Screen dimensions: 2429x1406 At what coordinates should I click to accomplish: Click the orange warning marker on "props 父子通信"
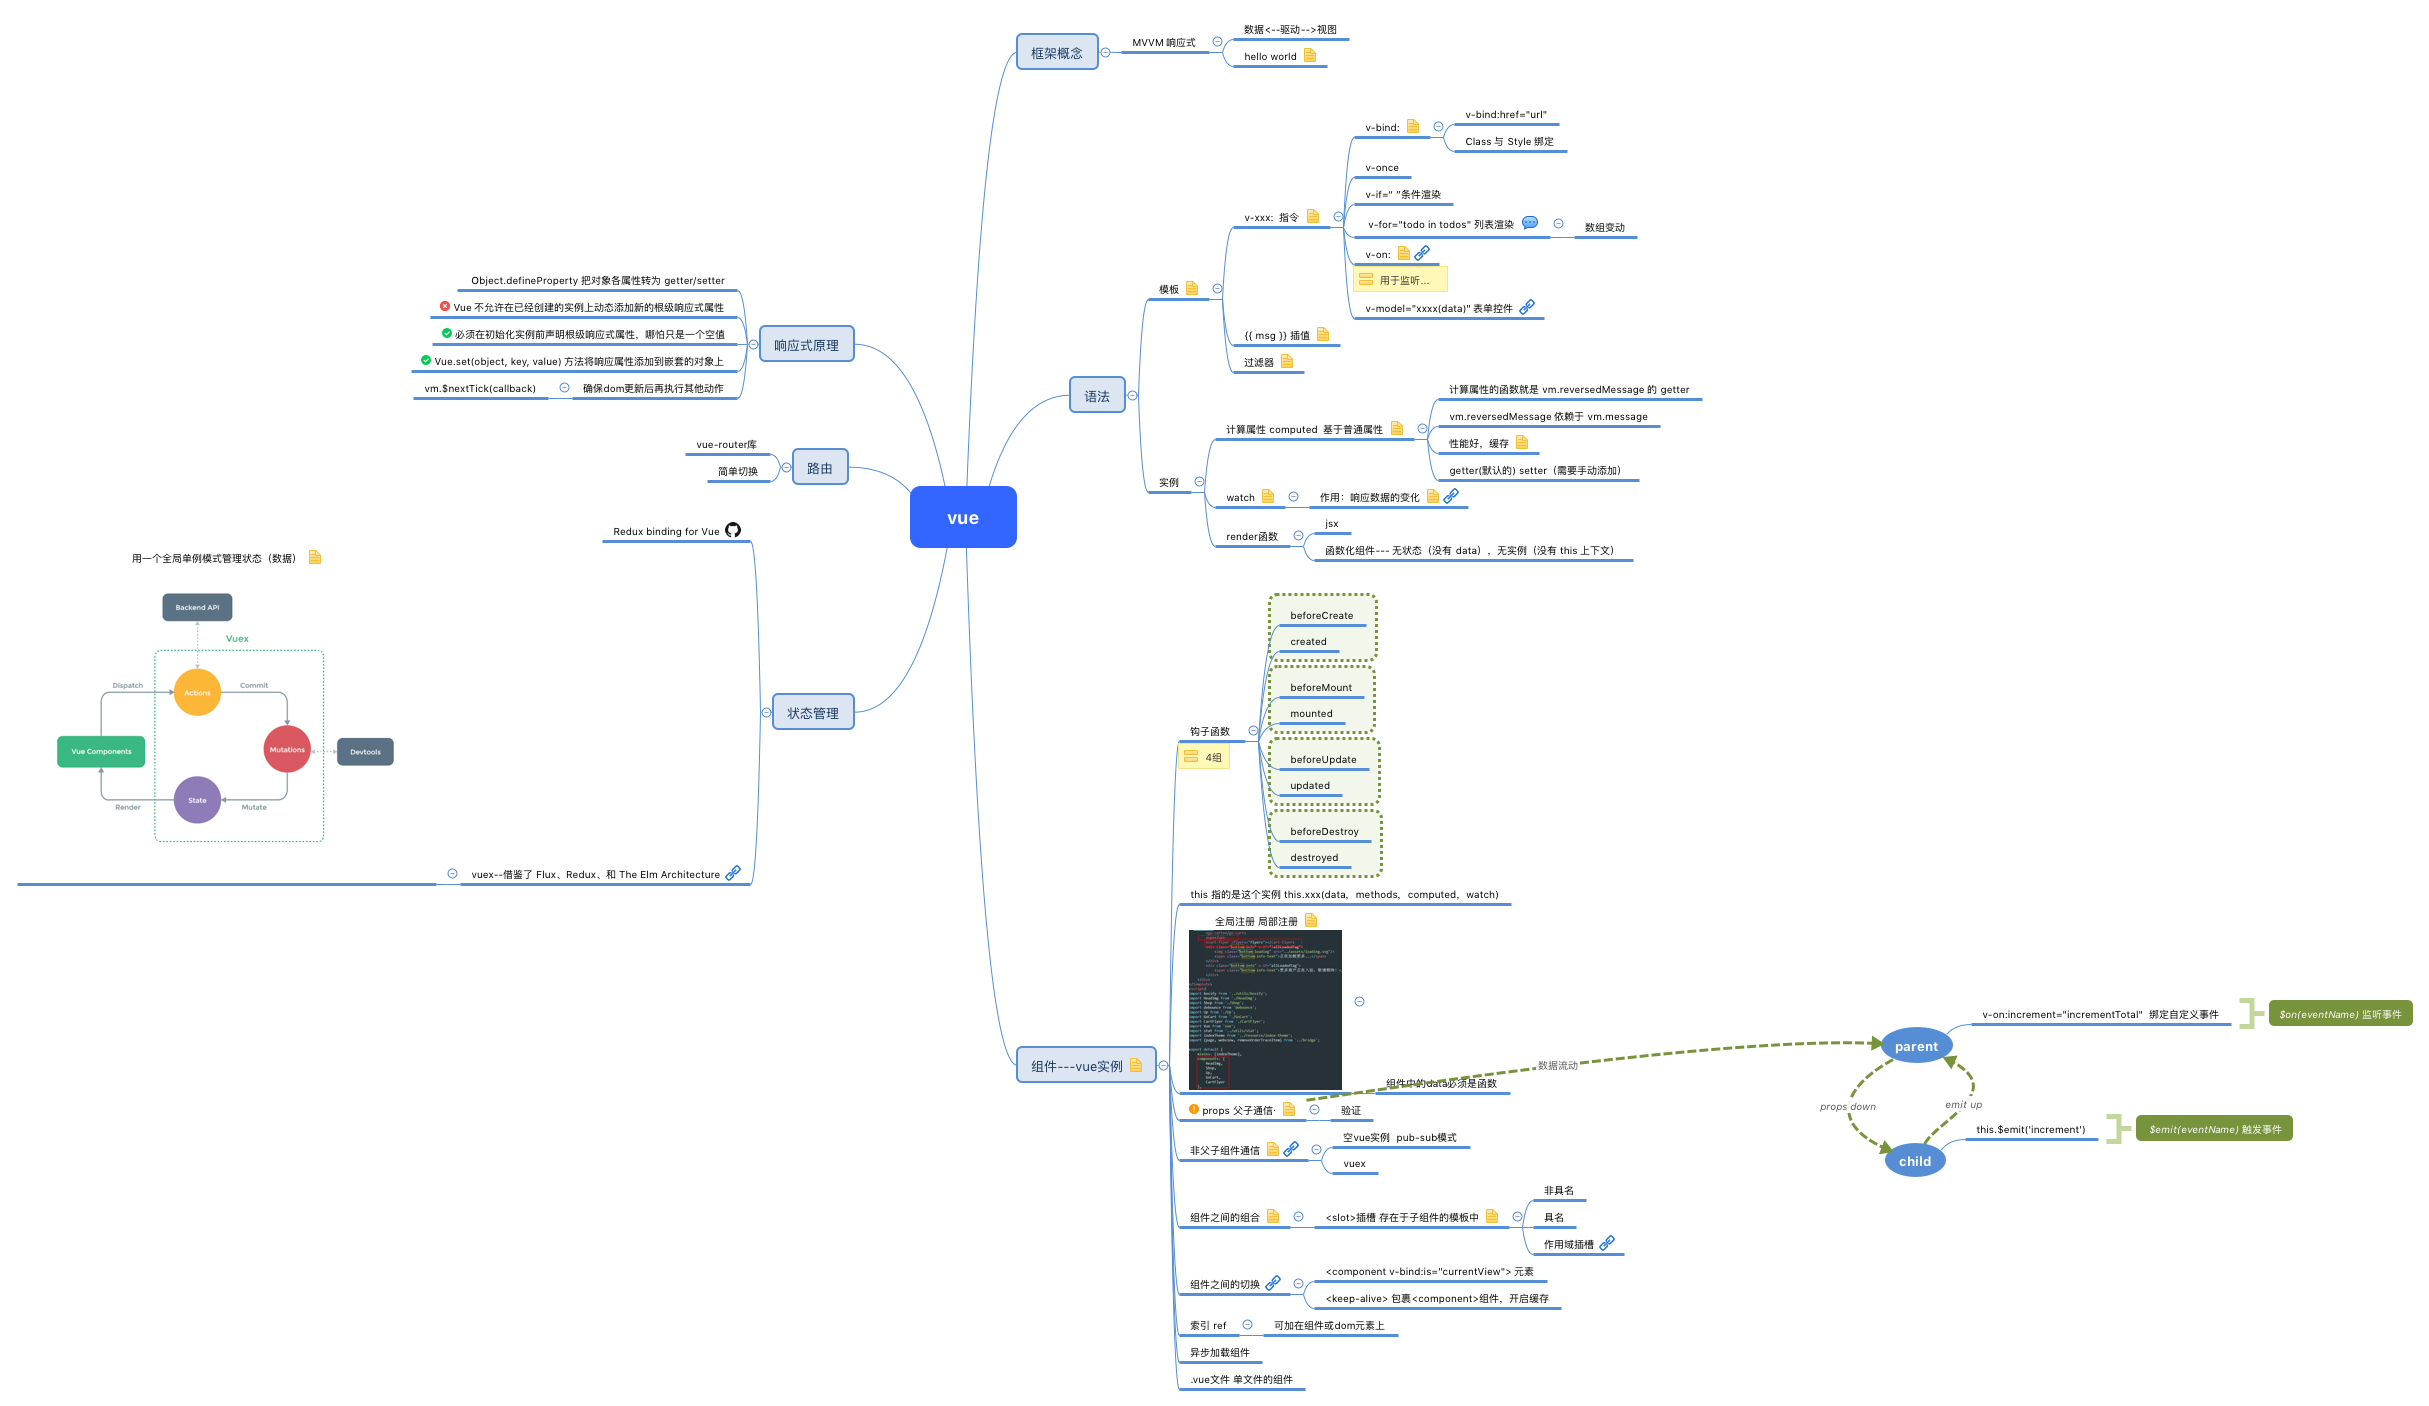tap(1193, 1110)
